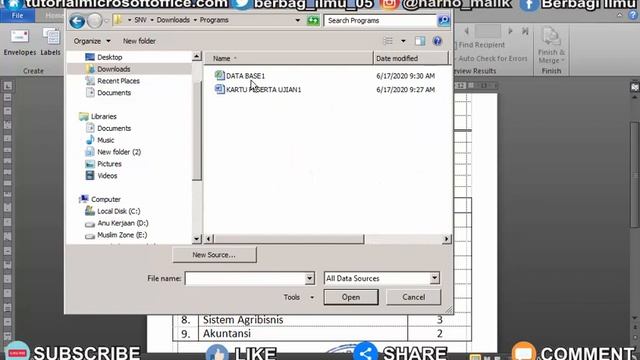
Task: Open the Videos library
Action: point(101,176)
